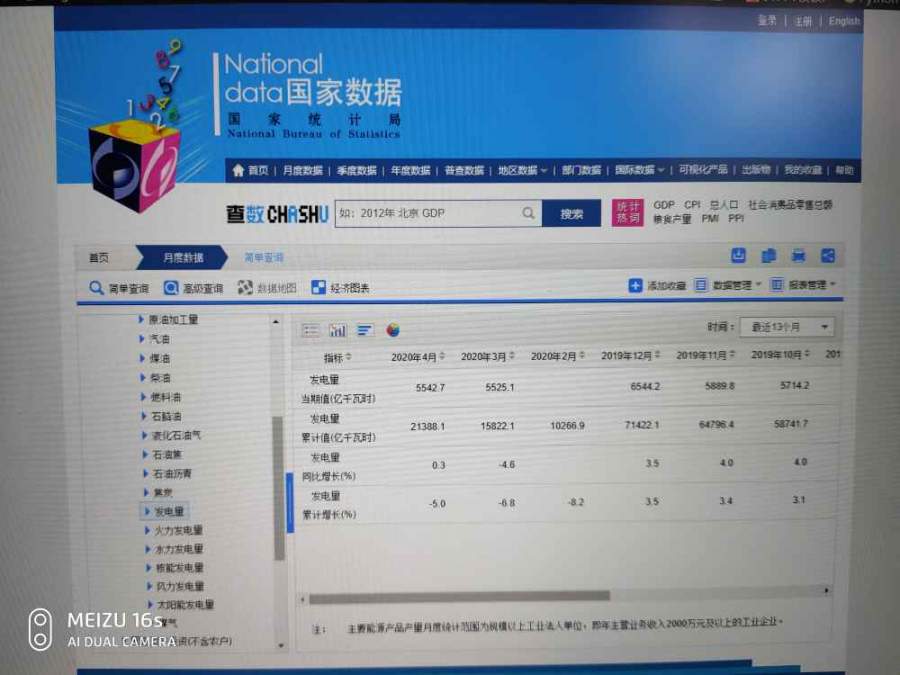The image size is (900, 675).
Task: Click the 查数 CHASHU logo
Action: (277, 215)
